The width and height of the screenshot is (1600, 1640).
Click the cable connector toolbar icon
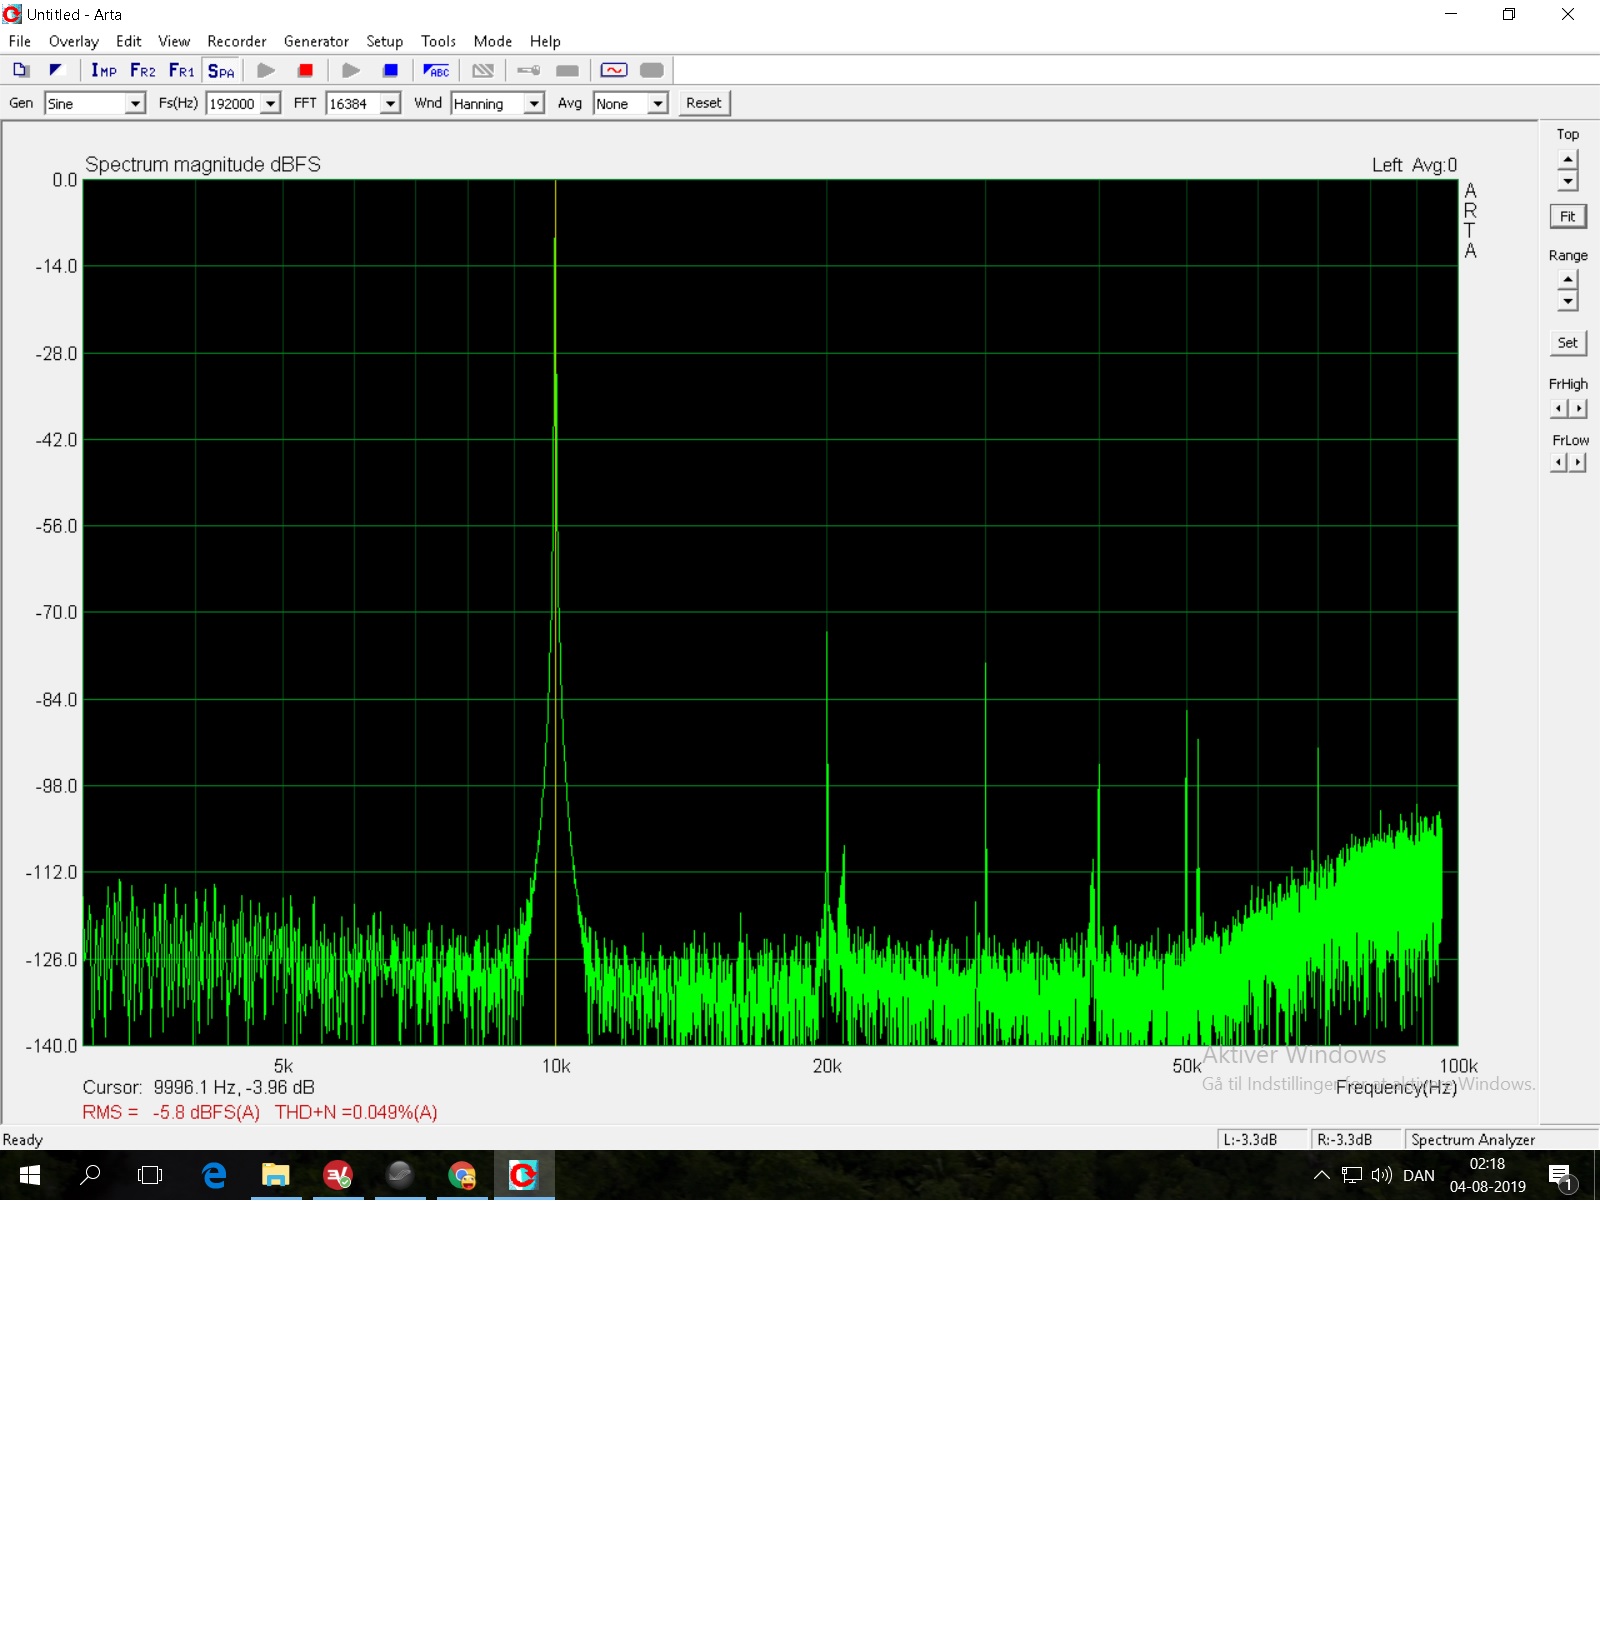pos(529,70)
